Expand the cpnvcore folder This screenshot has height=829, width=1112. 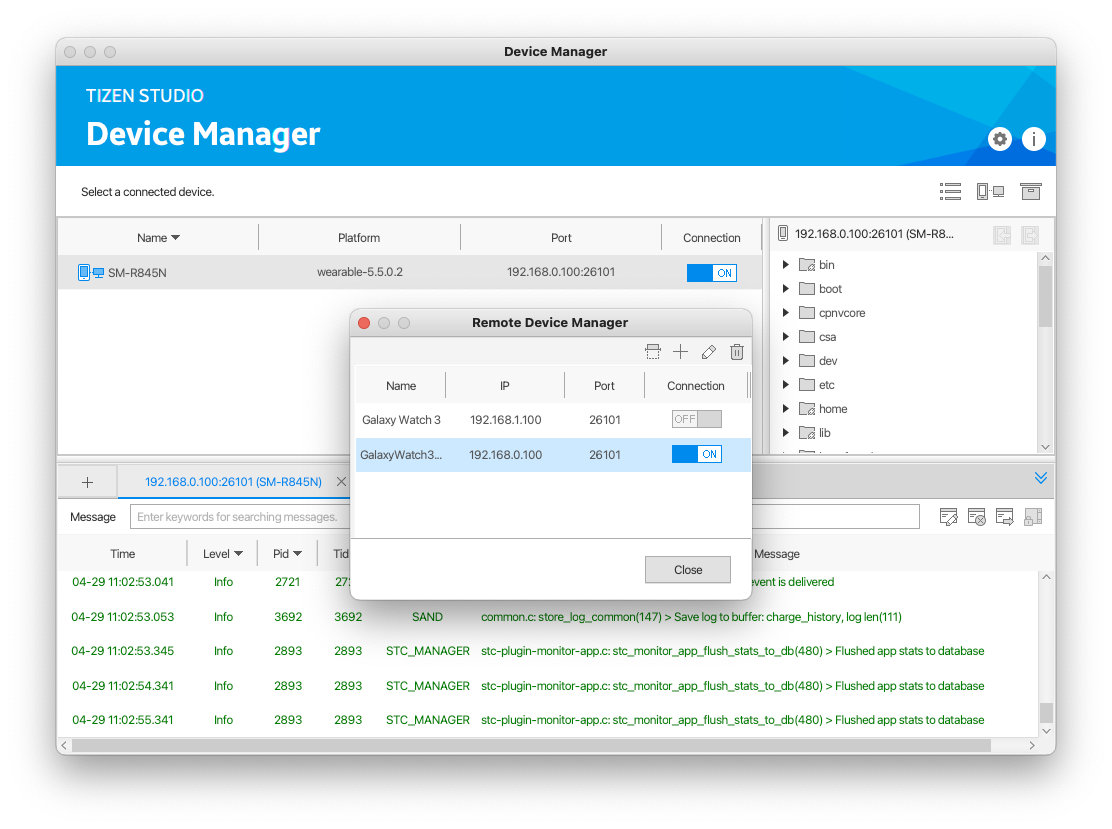click(x=786, y=313)
